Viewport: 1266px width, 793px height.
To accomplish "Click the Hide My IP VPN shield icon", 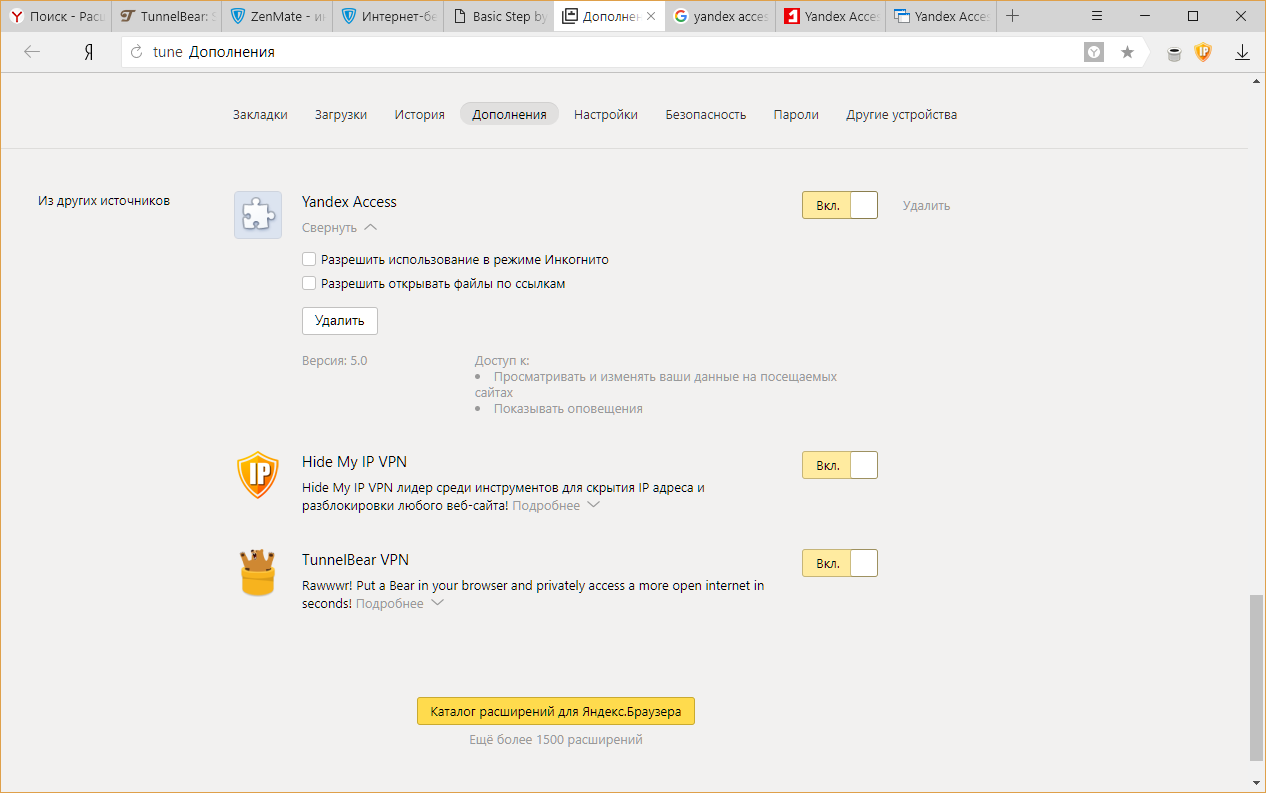I will coord(258,475).
